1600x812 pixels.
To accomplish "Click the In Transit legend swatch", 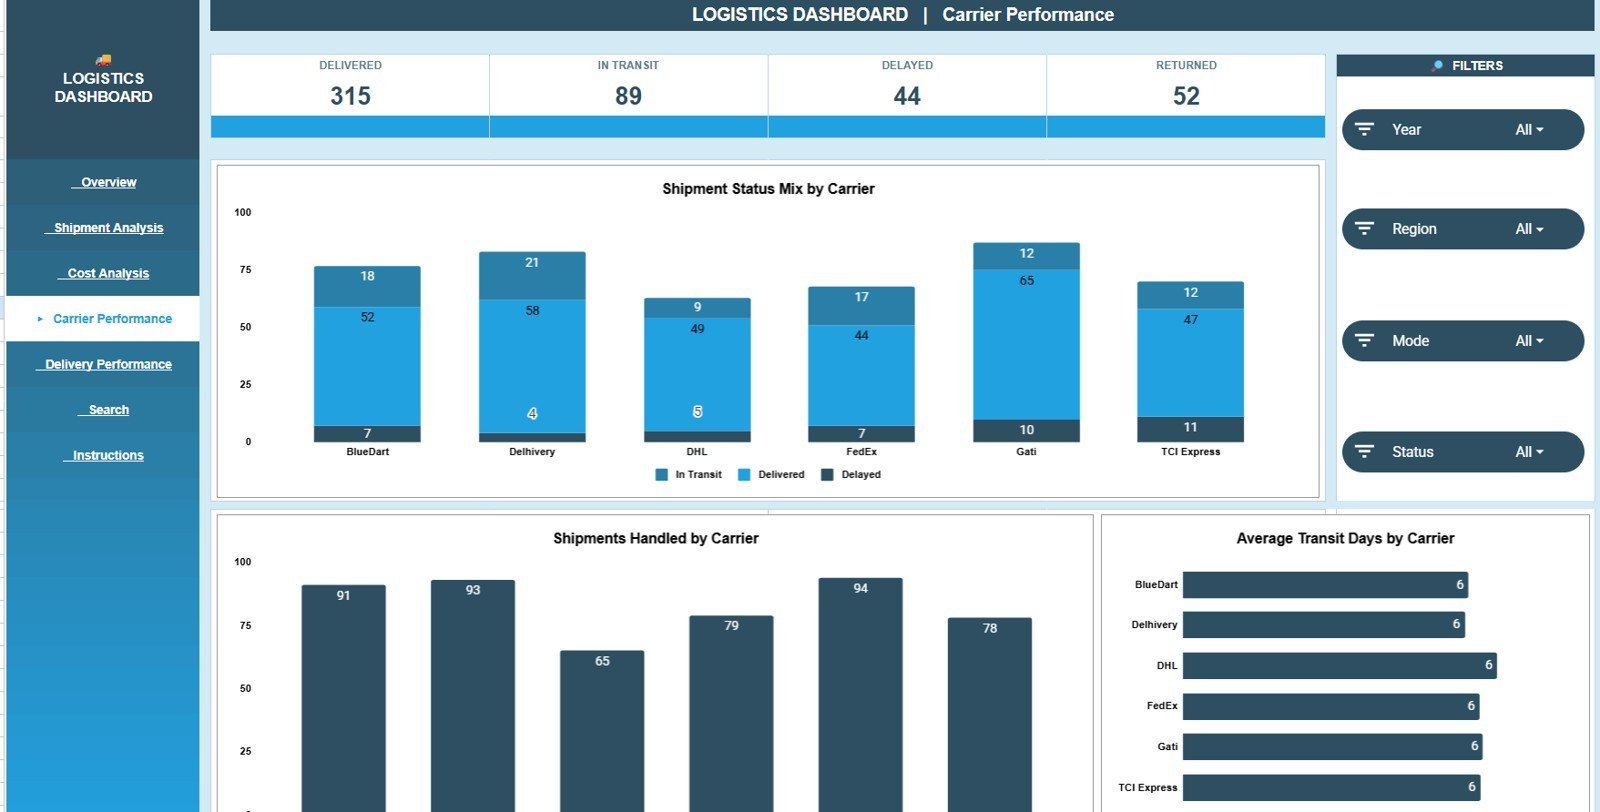I will click(x=661, y=475).
